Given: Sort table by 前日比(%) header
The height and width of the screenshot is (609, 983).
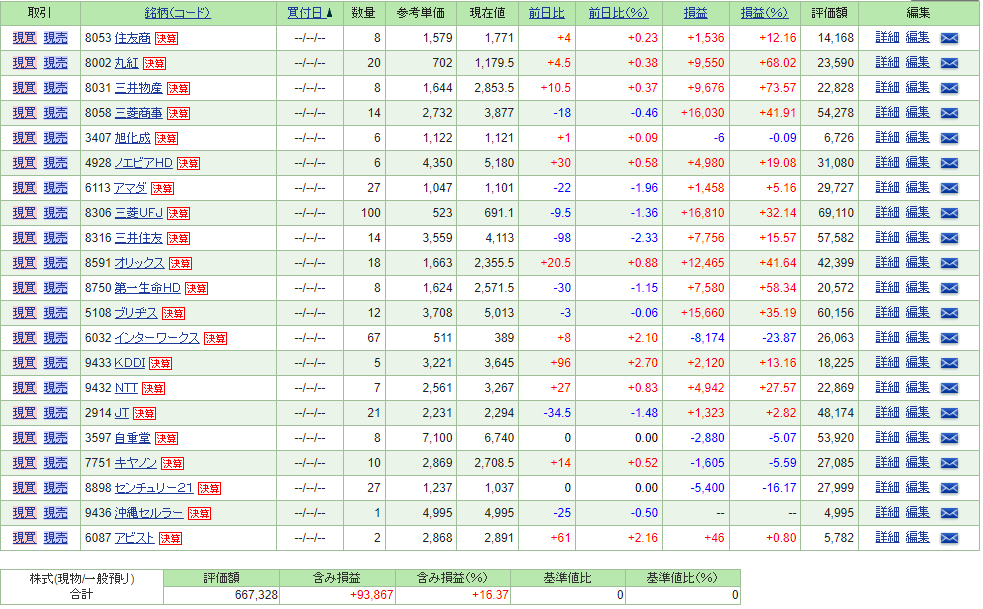Looking at the screenshot, I should (x=618, y=13).
